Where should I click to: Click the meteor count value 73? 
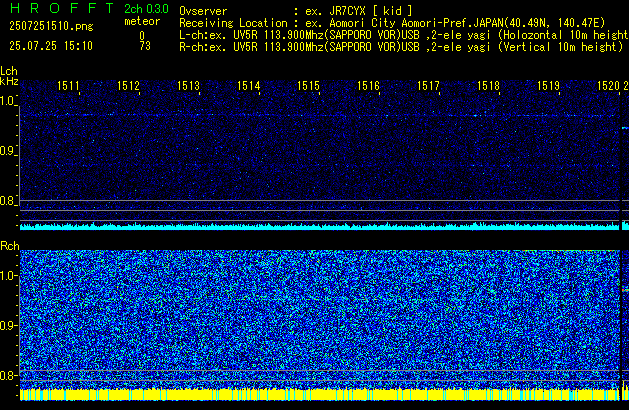coord(145,46)
